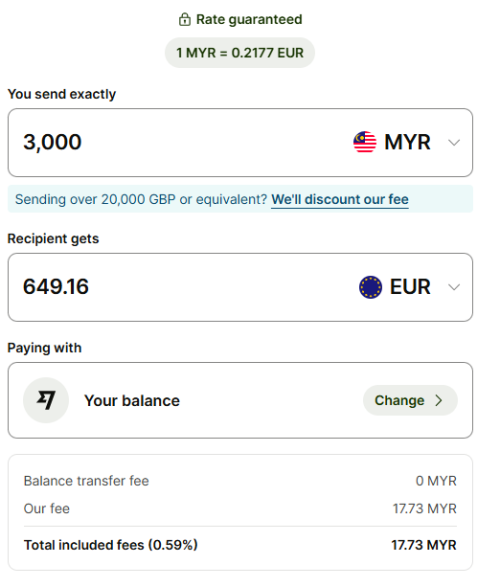
Task: Click the arrow icon beside Change
Action: point(439,400)
